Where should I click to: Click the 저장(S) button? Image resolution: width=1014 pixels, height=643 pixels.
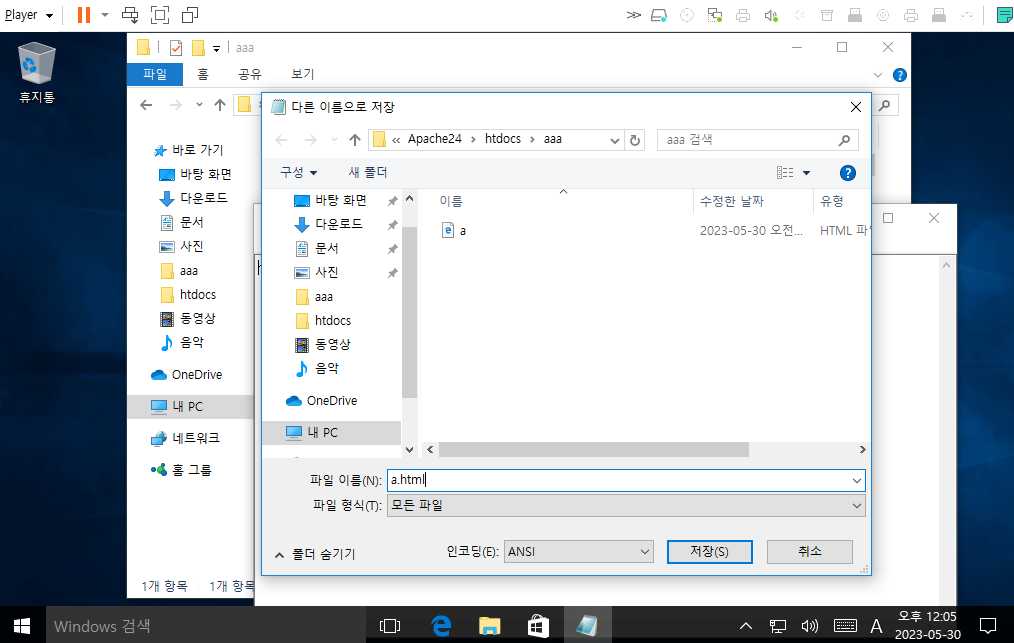click(709, 552)
